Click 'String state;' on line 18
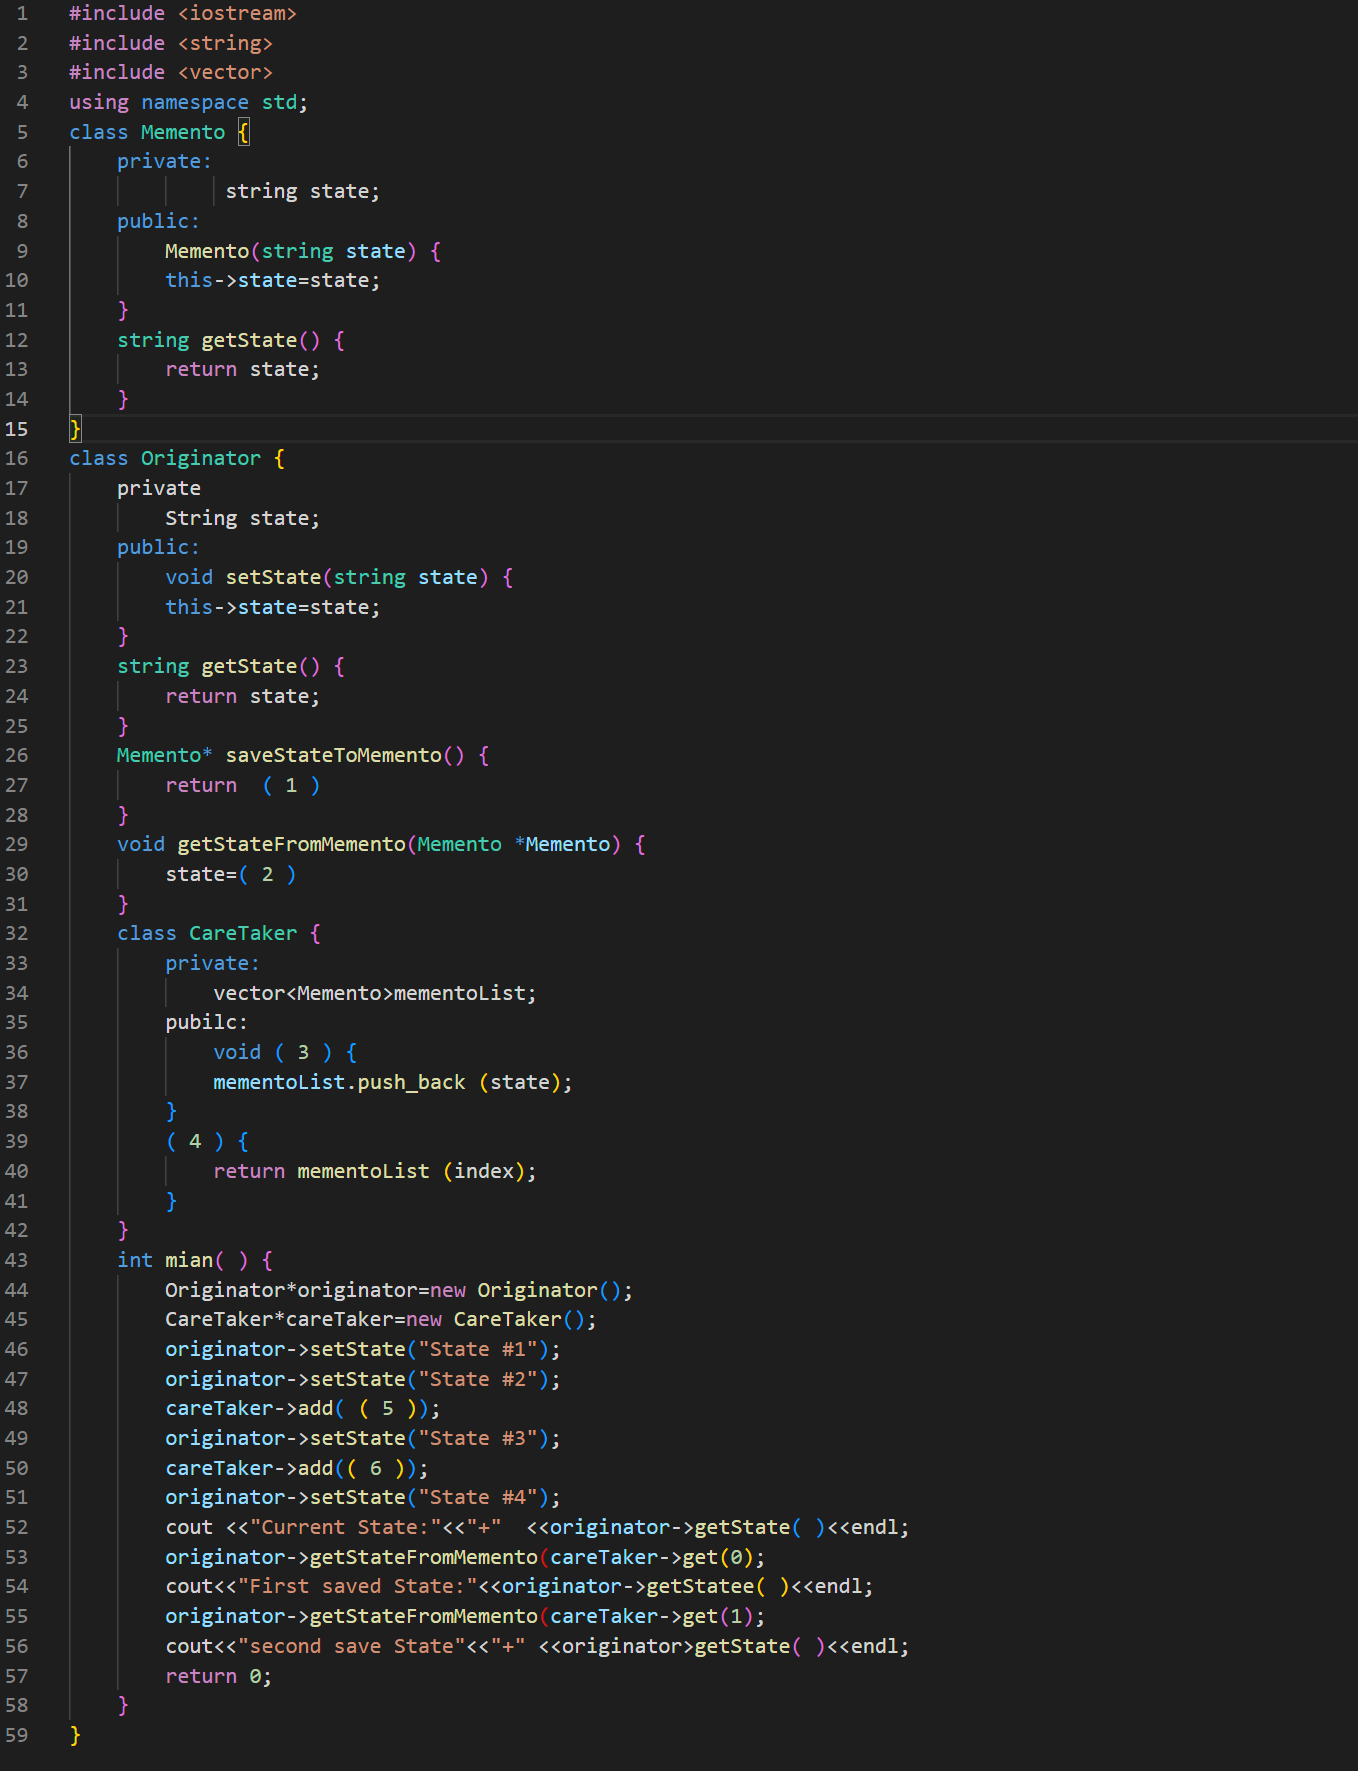Viewport: 1358px width, 1771px height. click(x=243, y=519)
